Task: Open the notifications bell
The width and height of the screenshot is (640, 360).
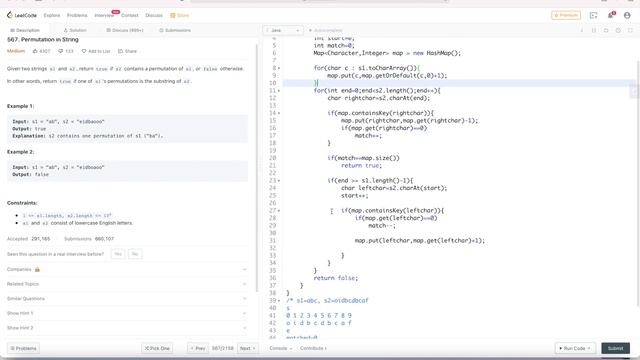Action: click(x=611, y=15)
